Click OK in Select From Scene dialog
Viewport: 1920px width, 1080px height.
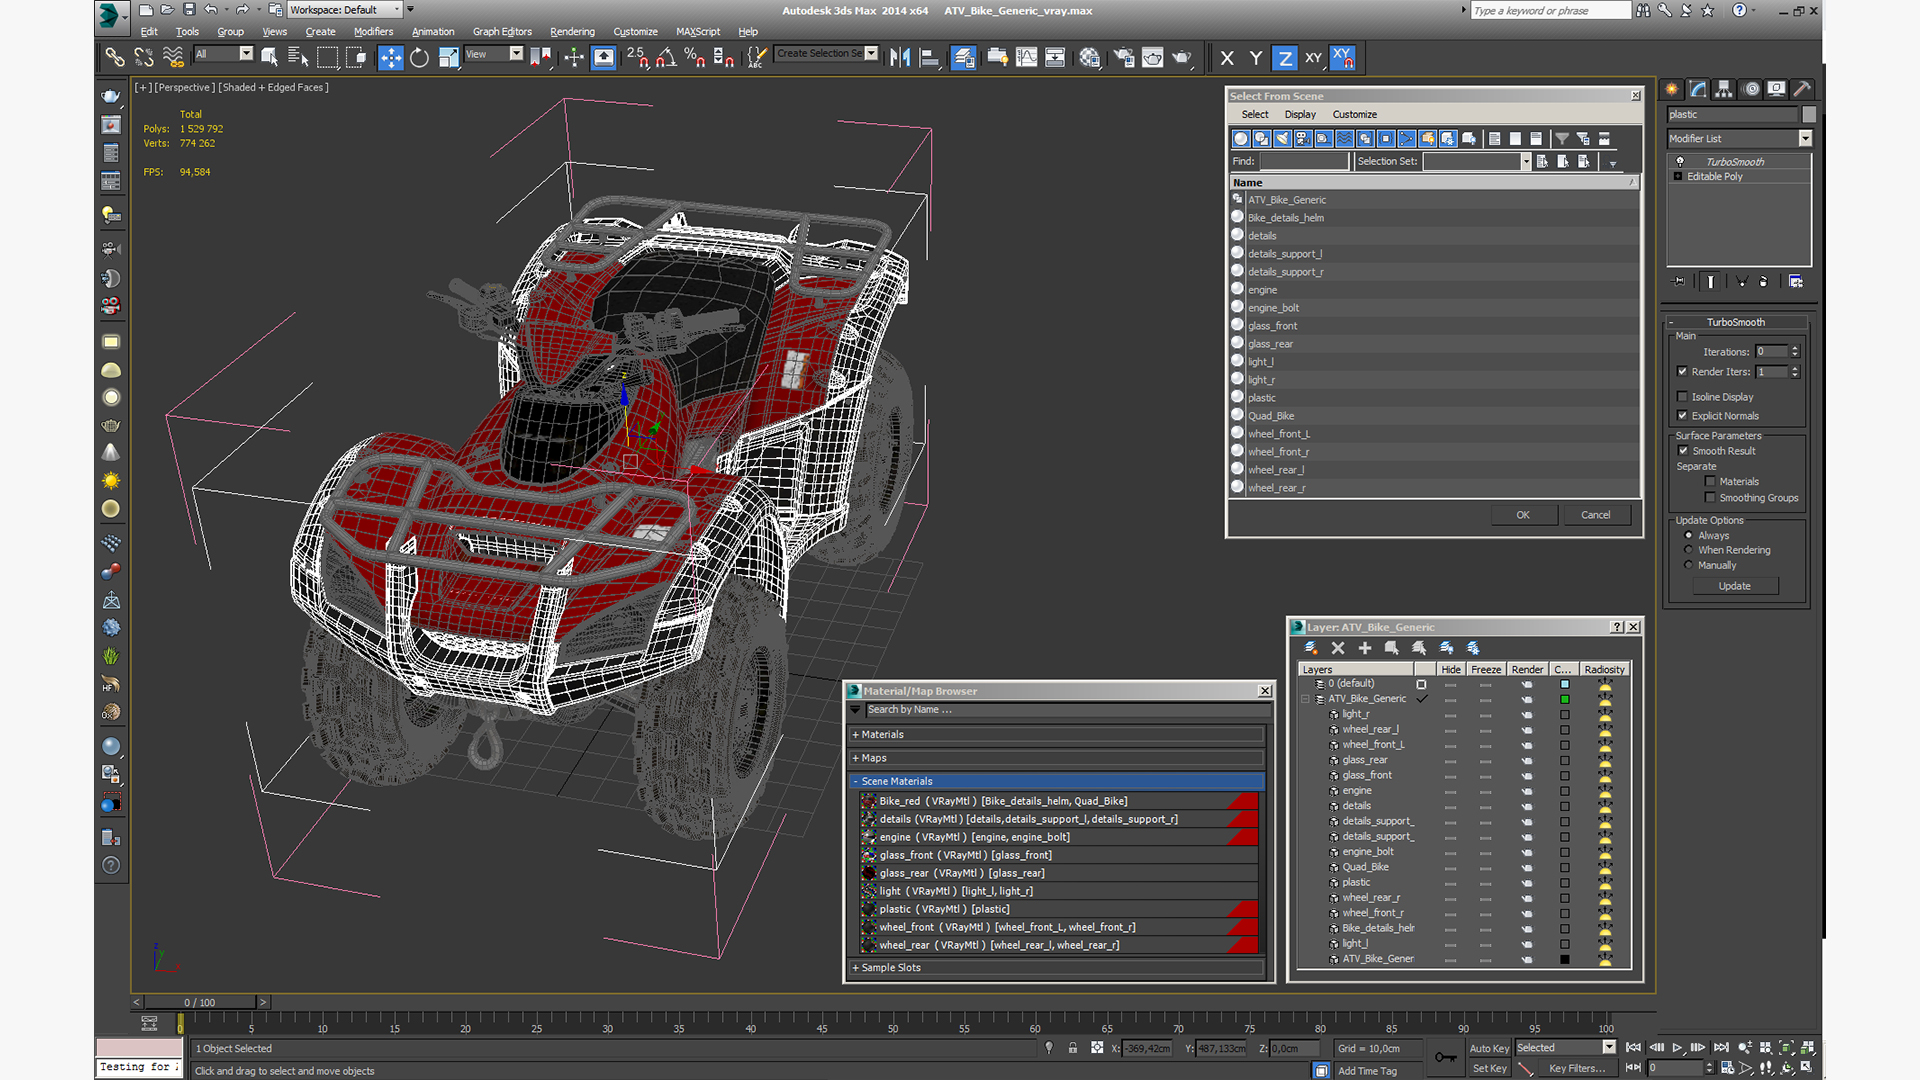point(1523,515)
